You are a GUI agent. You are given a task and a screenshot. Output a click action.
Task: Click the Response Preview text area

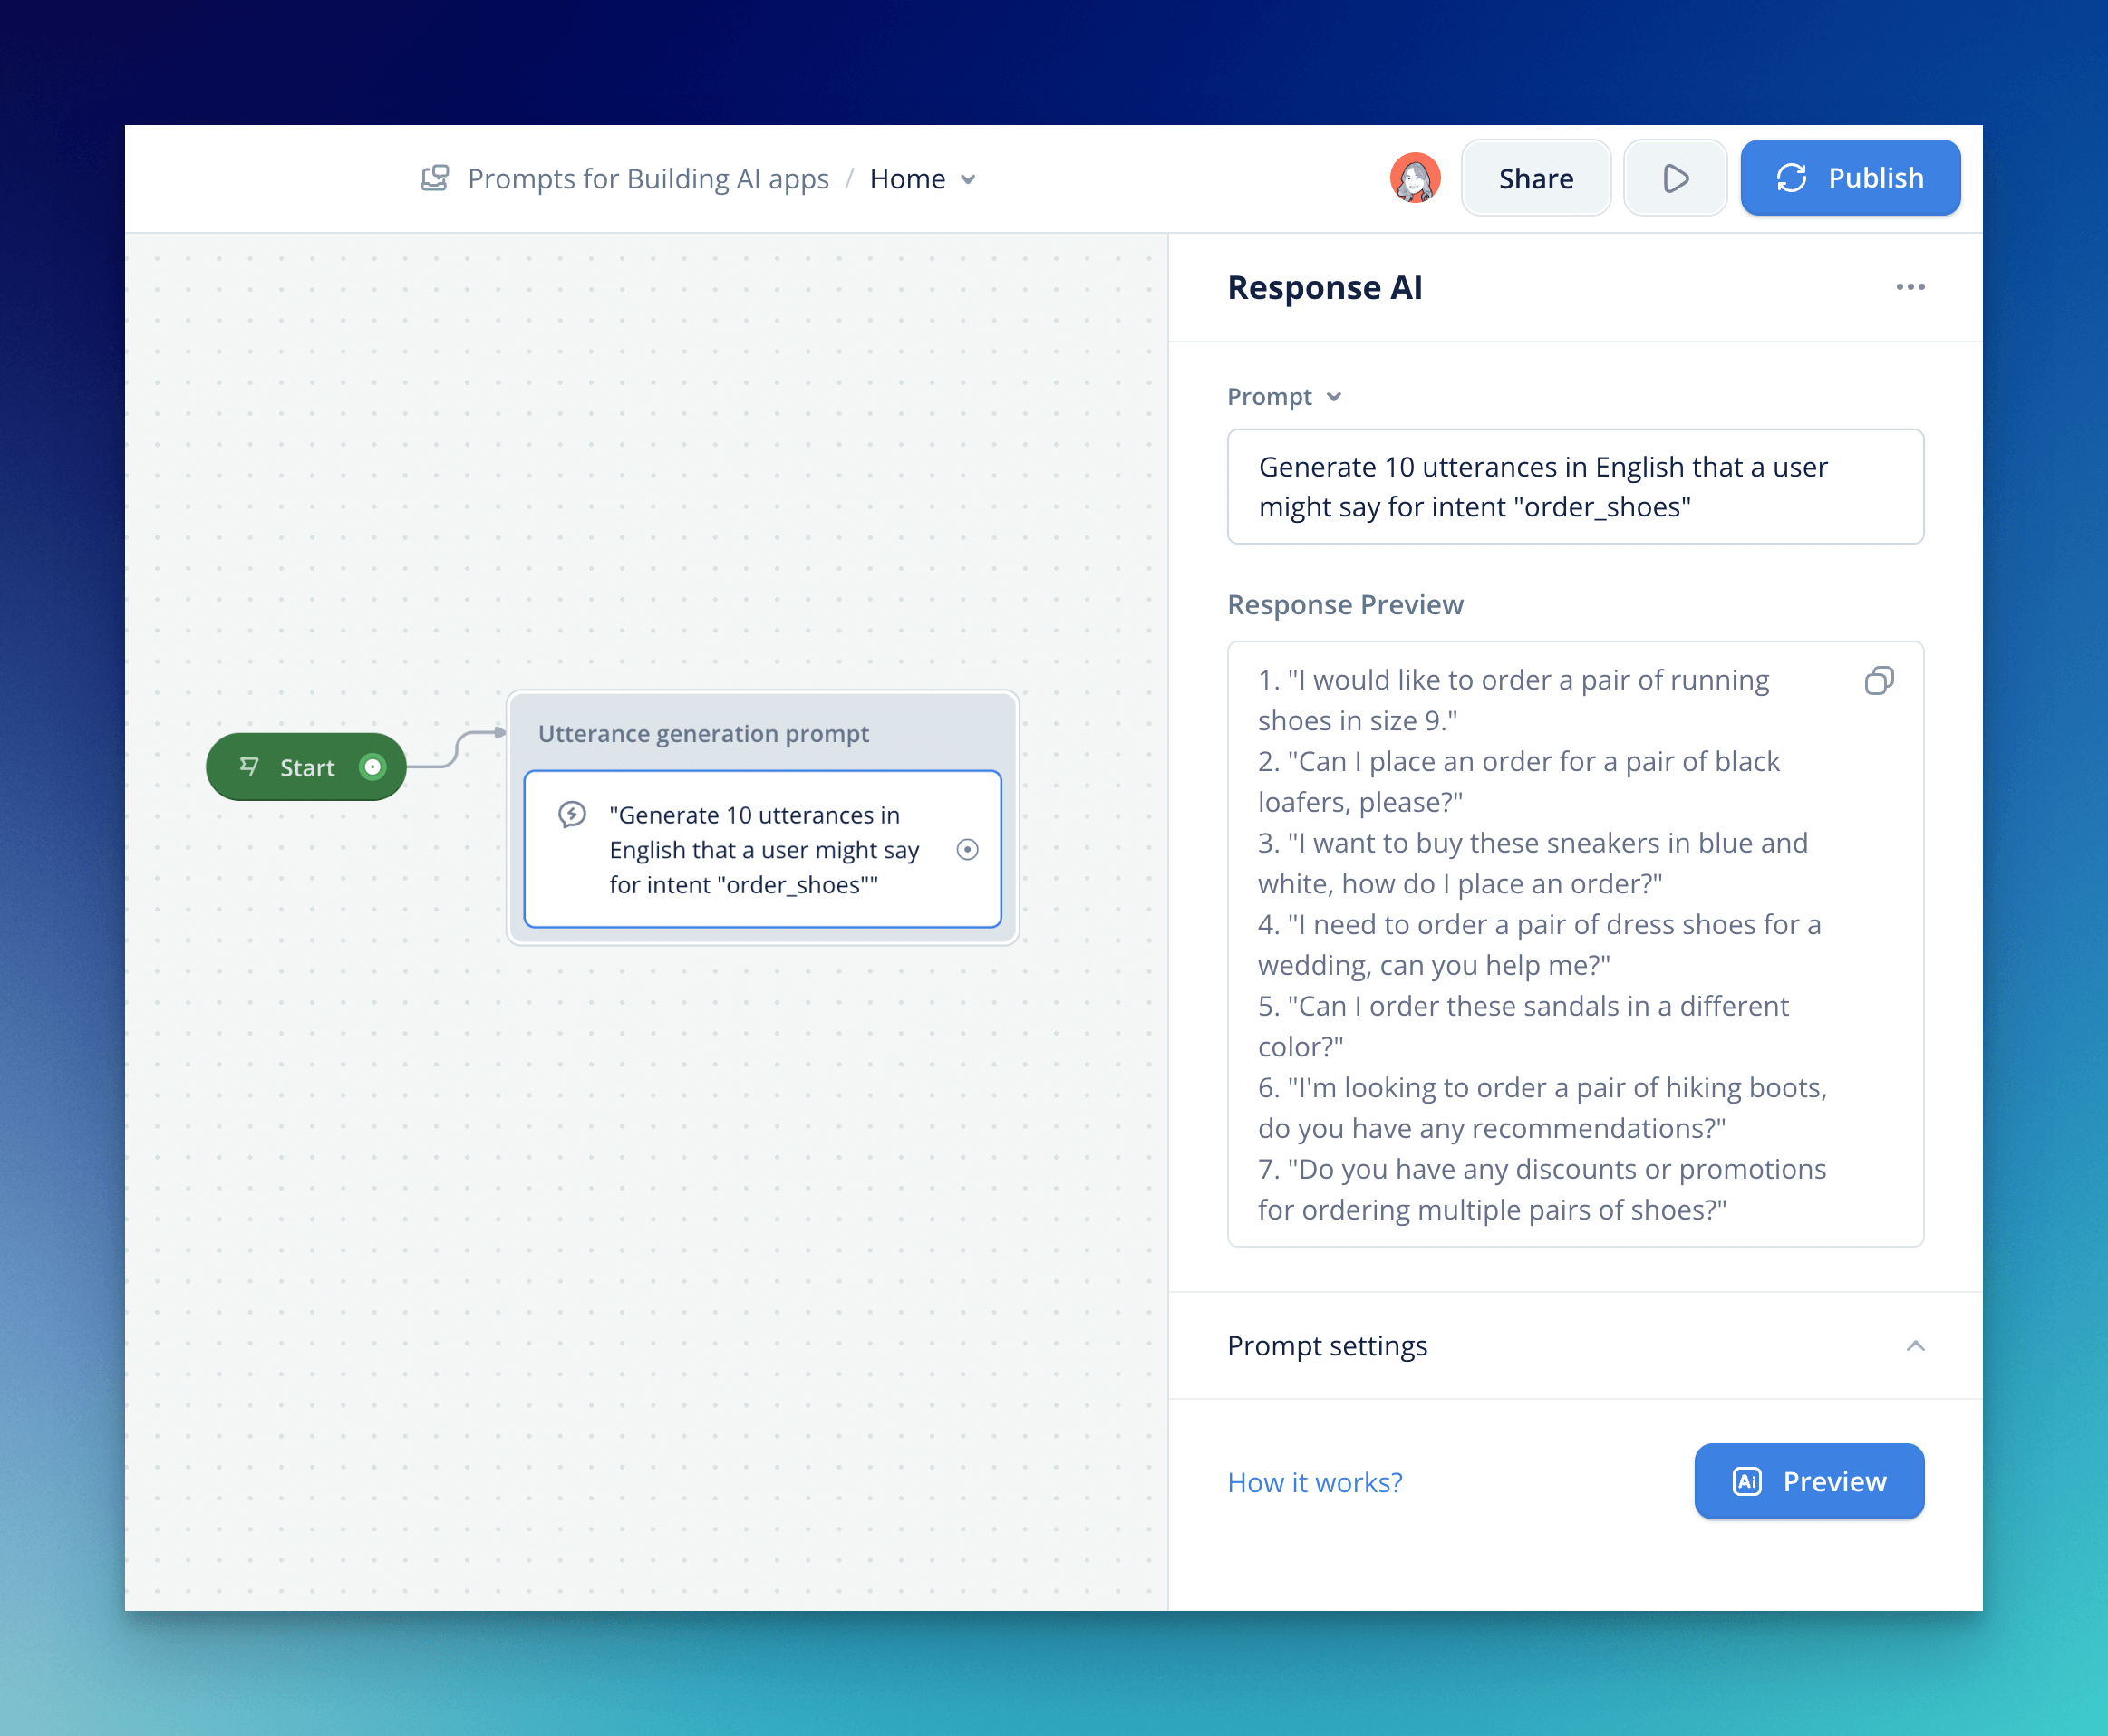pyautogui.click(x=1544, y=944)
